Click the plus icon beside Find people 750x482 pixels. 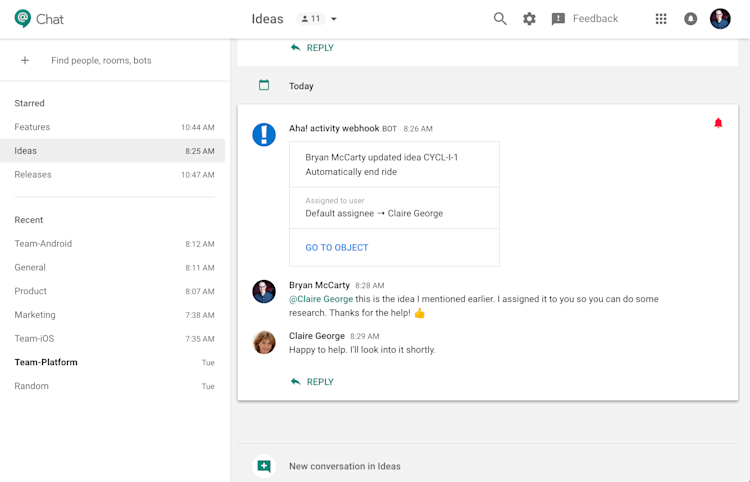click(25, 60)
